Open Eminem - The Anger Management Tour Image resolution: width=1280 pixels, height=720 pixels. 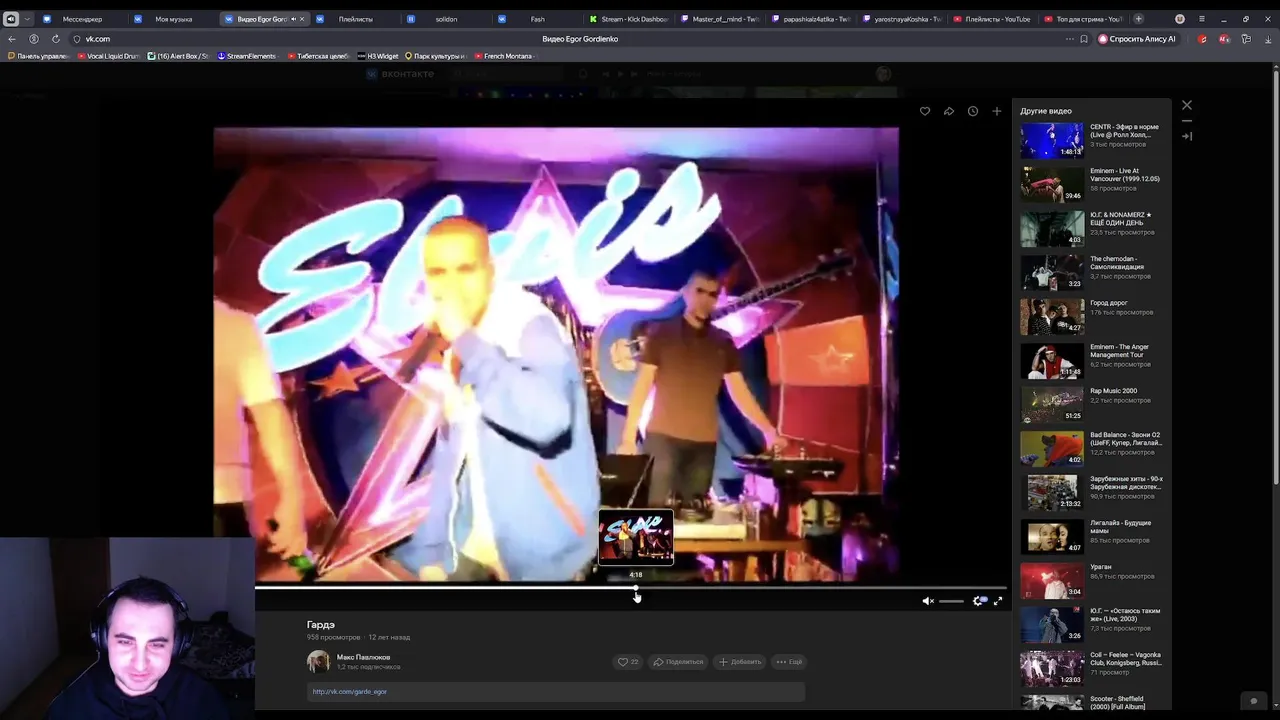tap(1091, 360)
